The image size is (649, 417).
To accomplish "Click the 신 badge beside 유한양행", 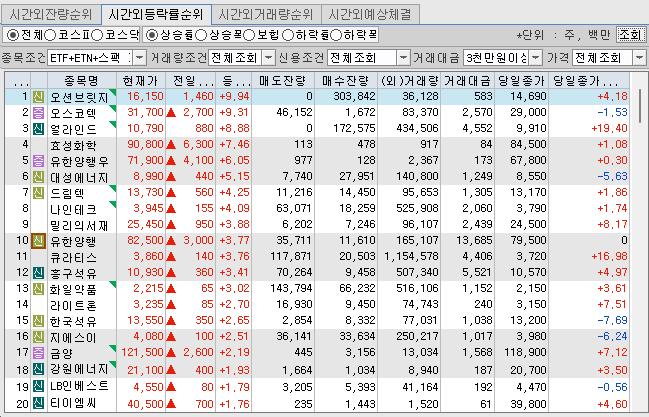I will (38, 241).
